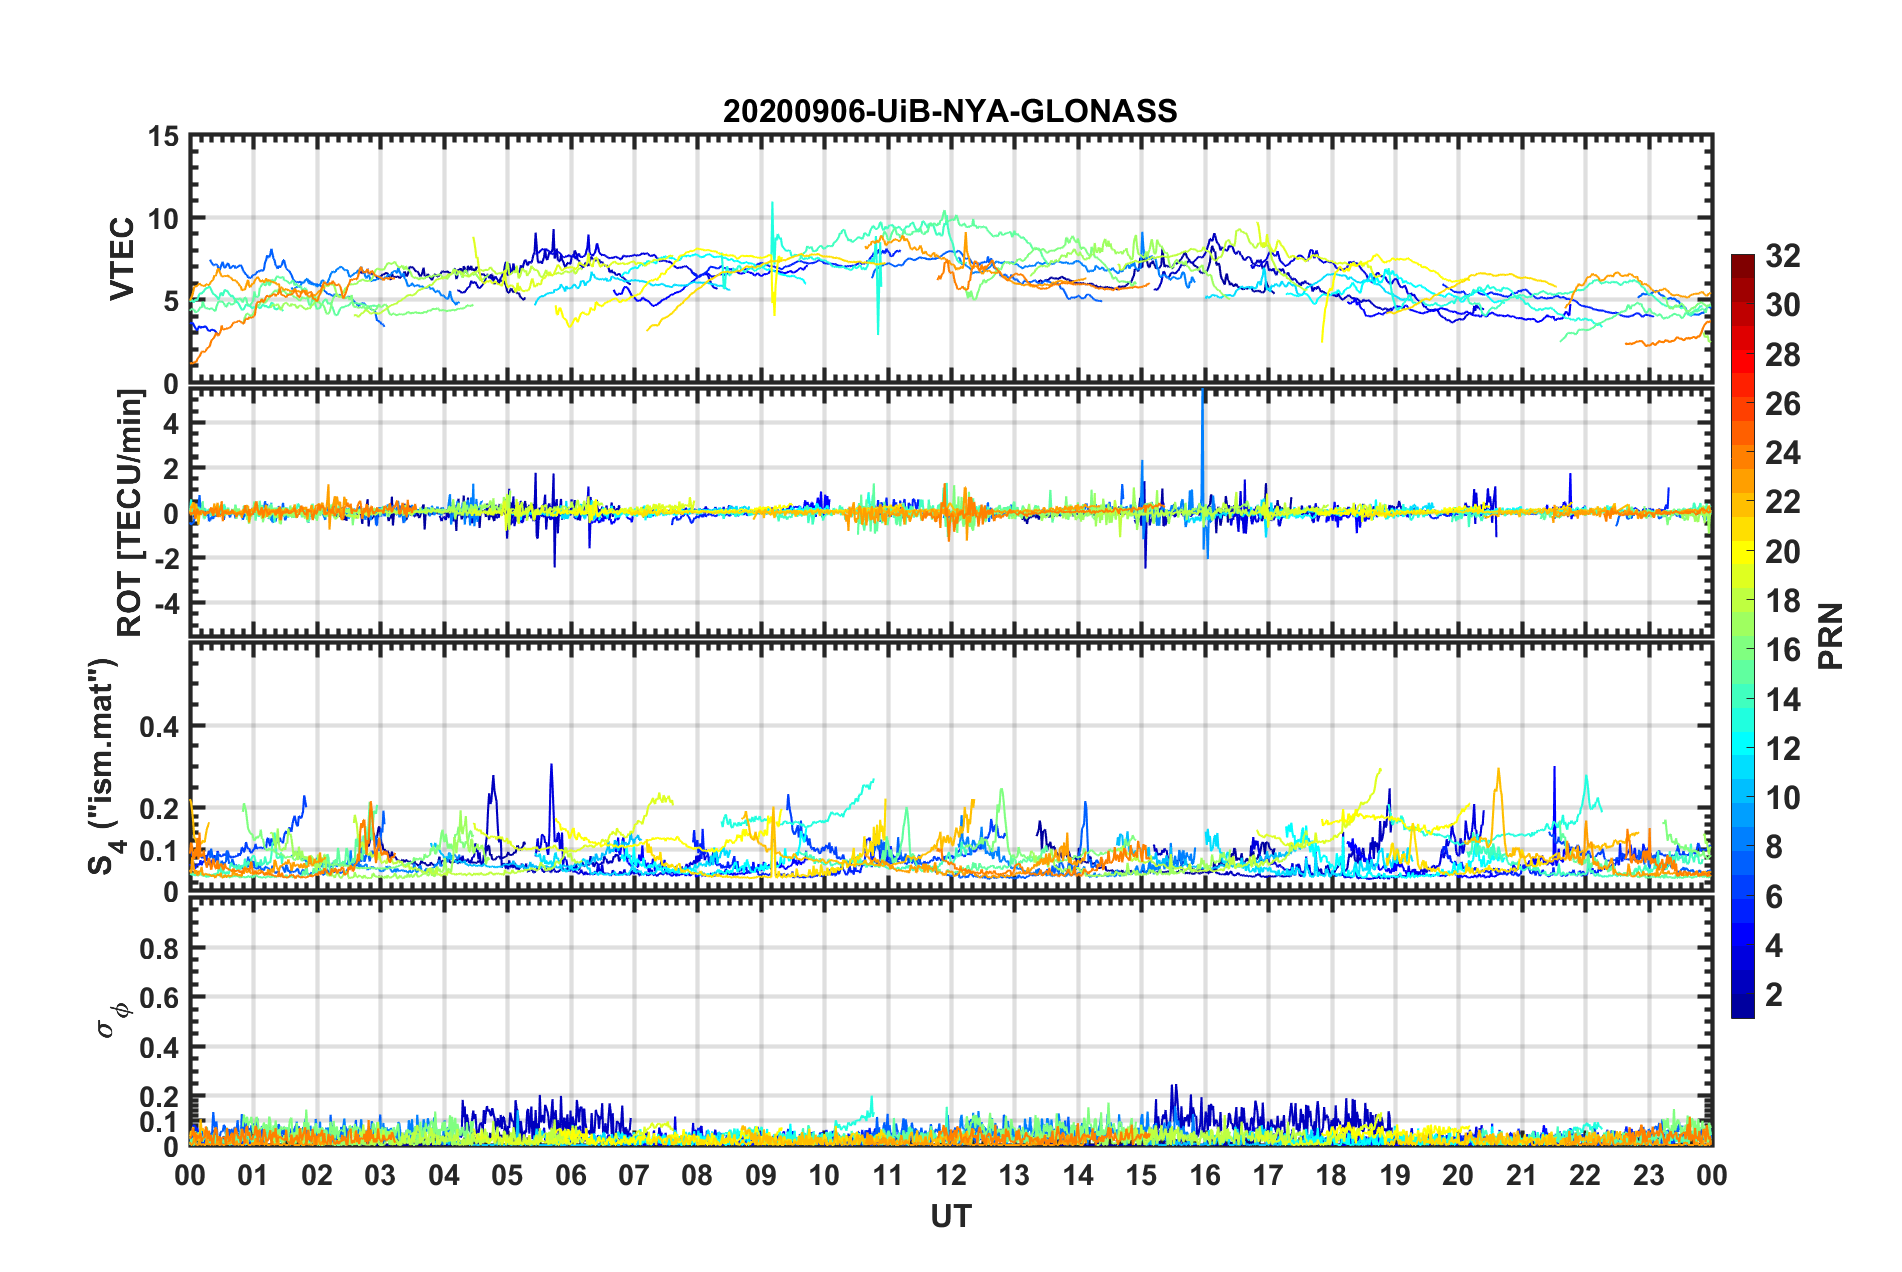Click the VTEC axis tick label 10
1902x1272 pixels.
click(x=163, y=218)
